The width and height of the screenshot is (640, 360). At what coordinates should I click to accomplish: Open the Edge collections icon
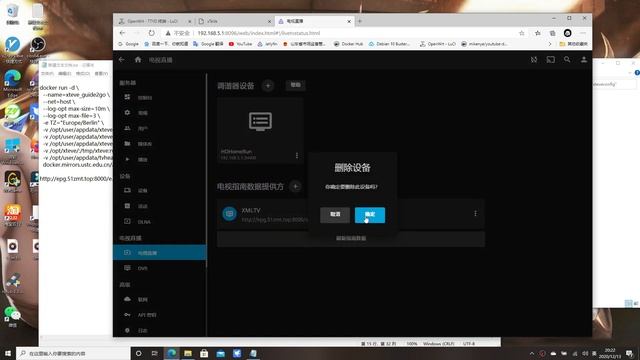[x=552, y=33]
